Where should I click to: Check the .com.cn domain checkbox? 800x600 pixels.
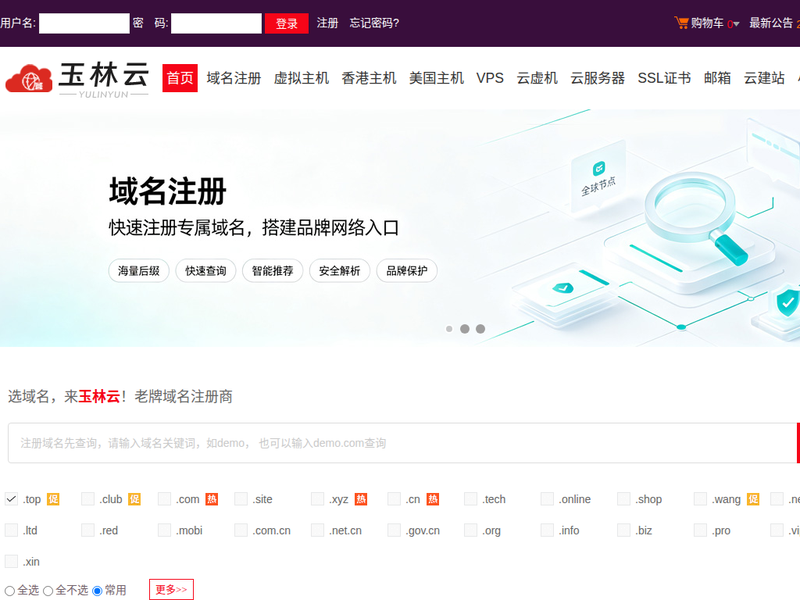point(241,530)
